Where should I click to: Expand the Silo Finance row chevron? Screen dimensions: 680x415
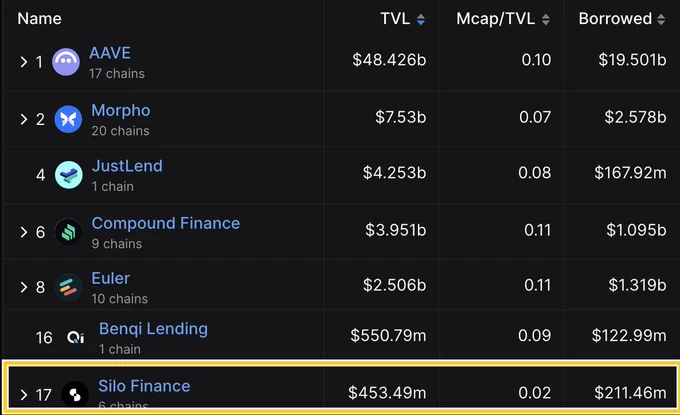click(x=23, y=395)
